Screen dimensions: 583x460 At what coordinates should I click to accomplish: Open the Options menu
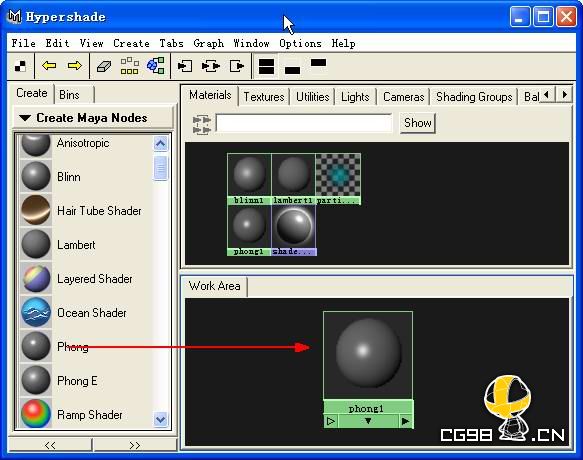pos(300,44)
